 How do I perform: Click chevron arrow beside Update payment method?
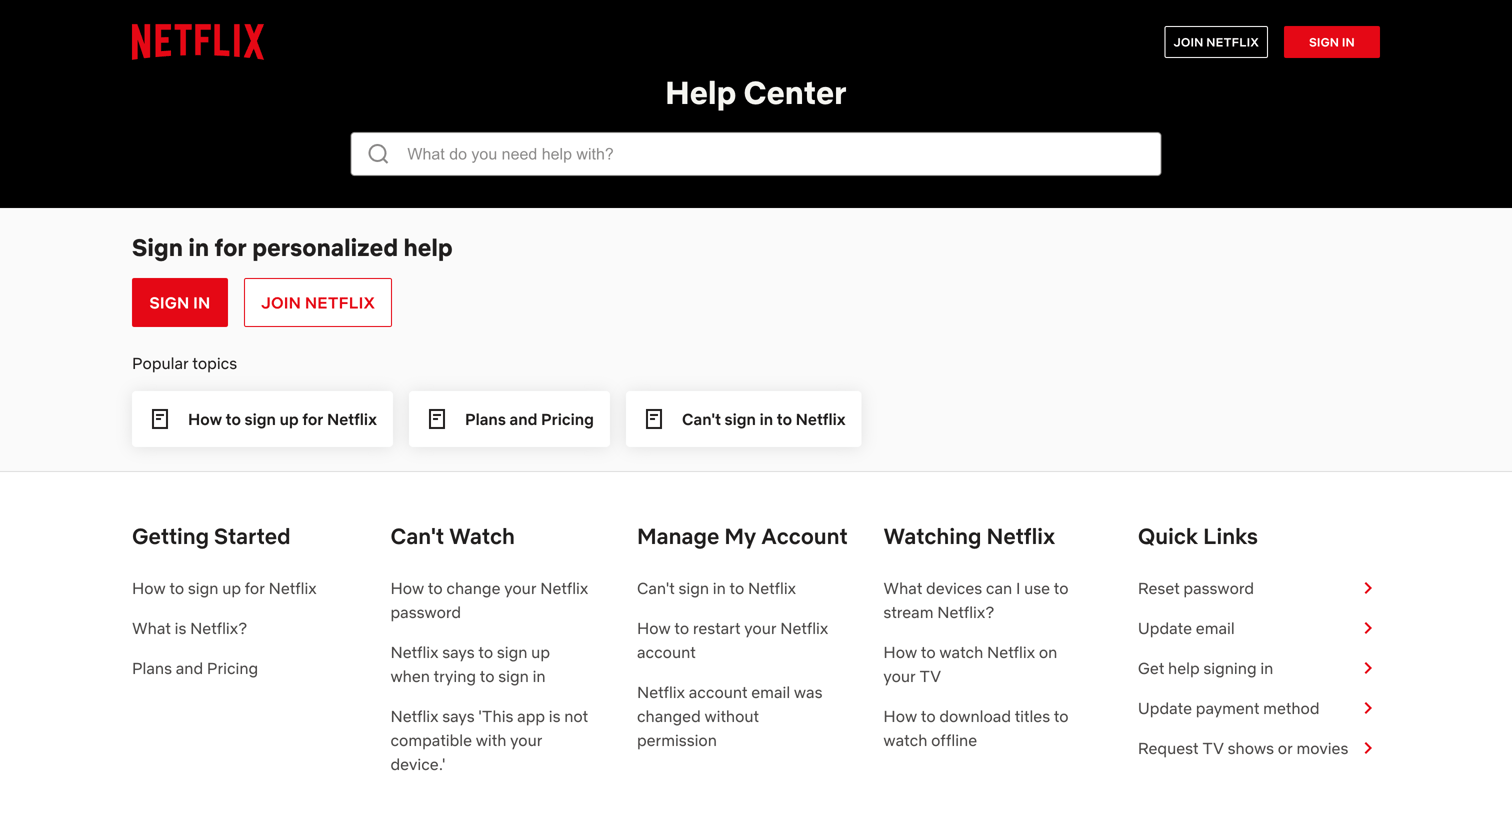click(x=1368, y=708)
